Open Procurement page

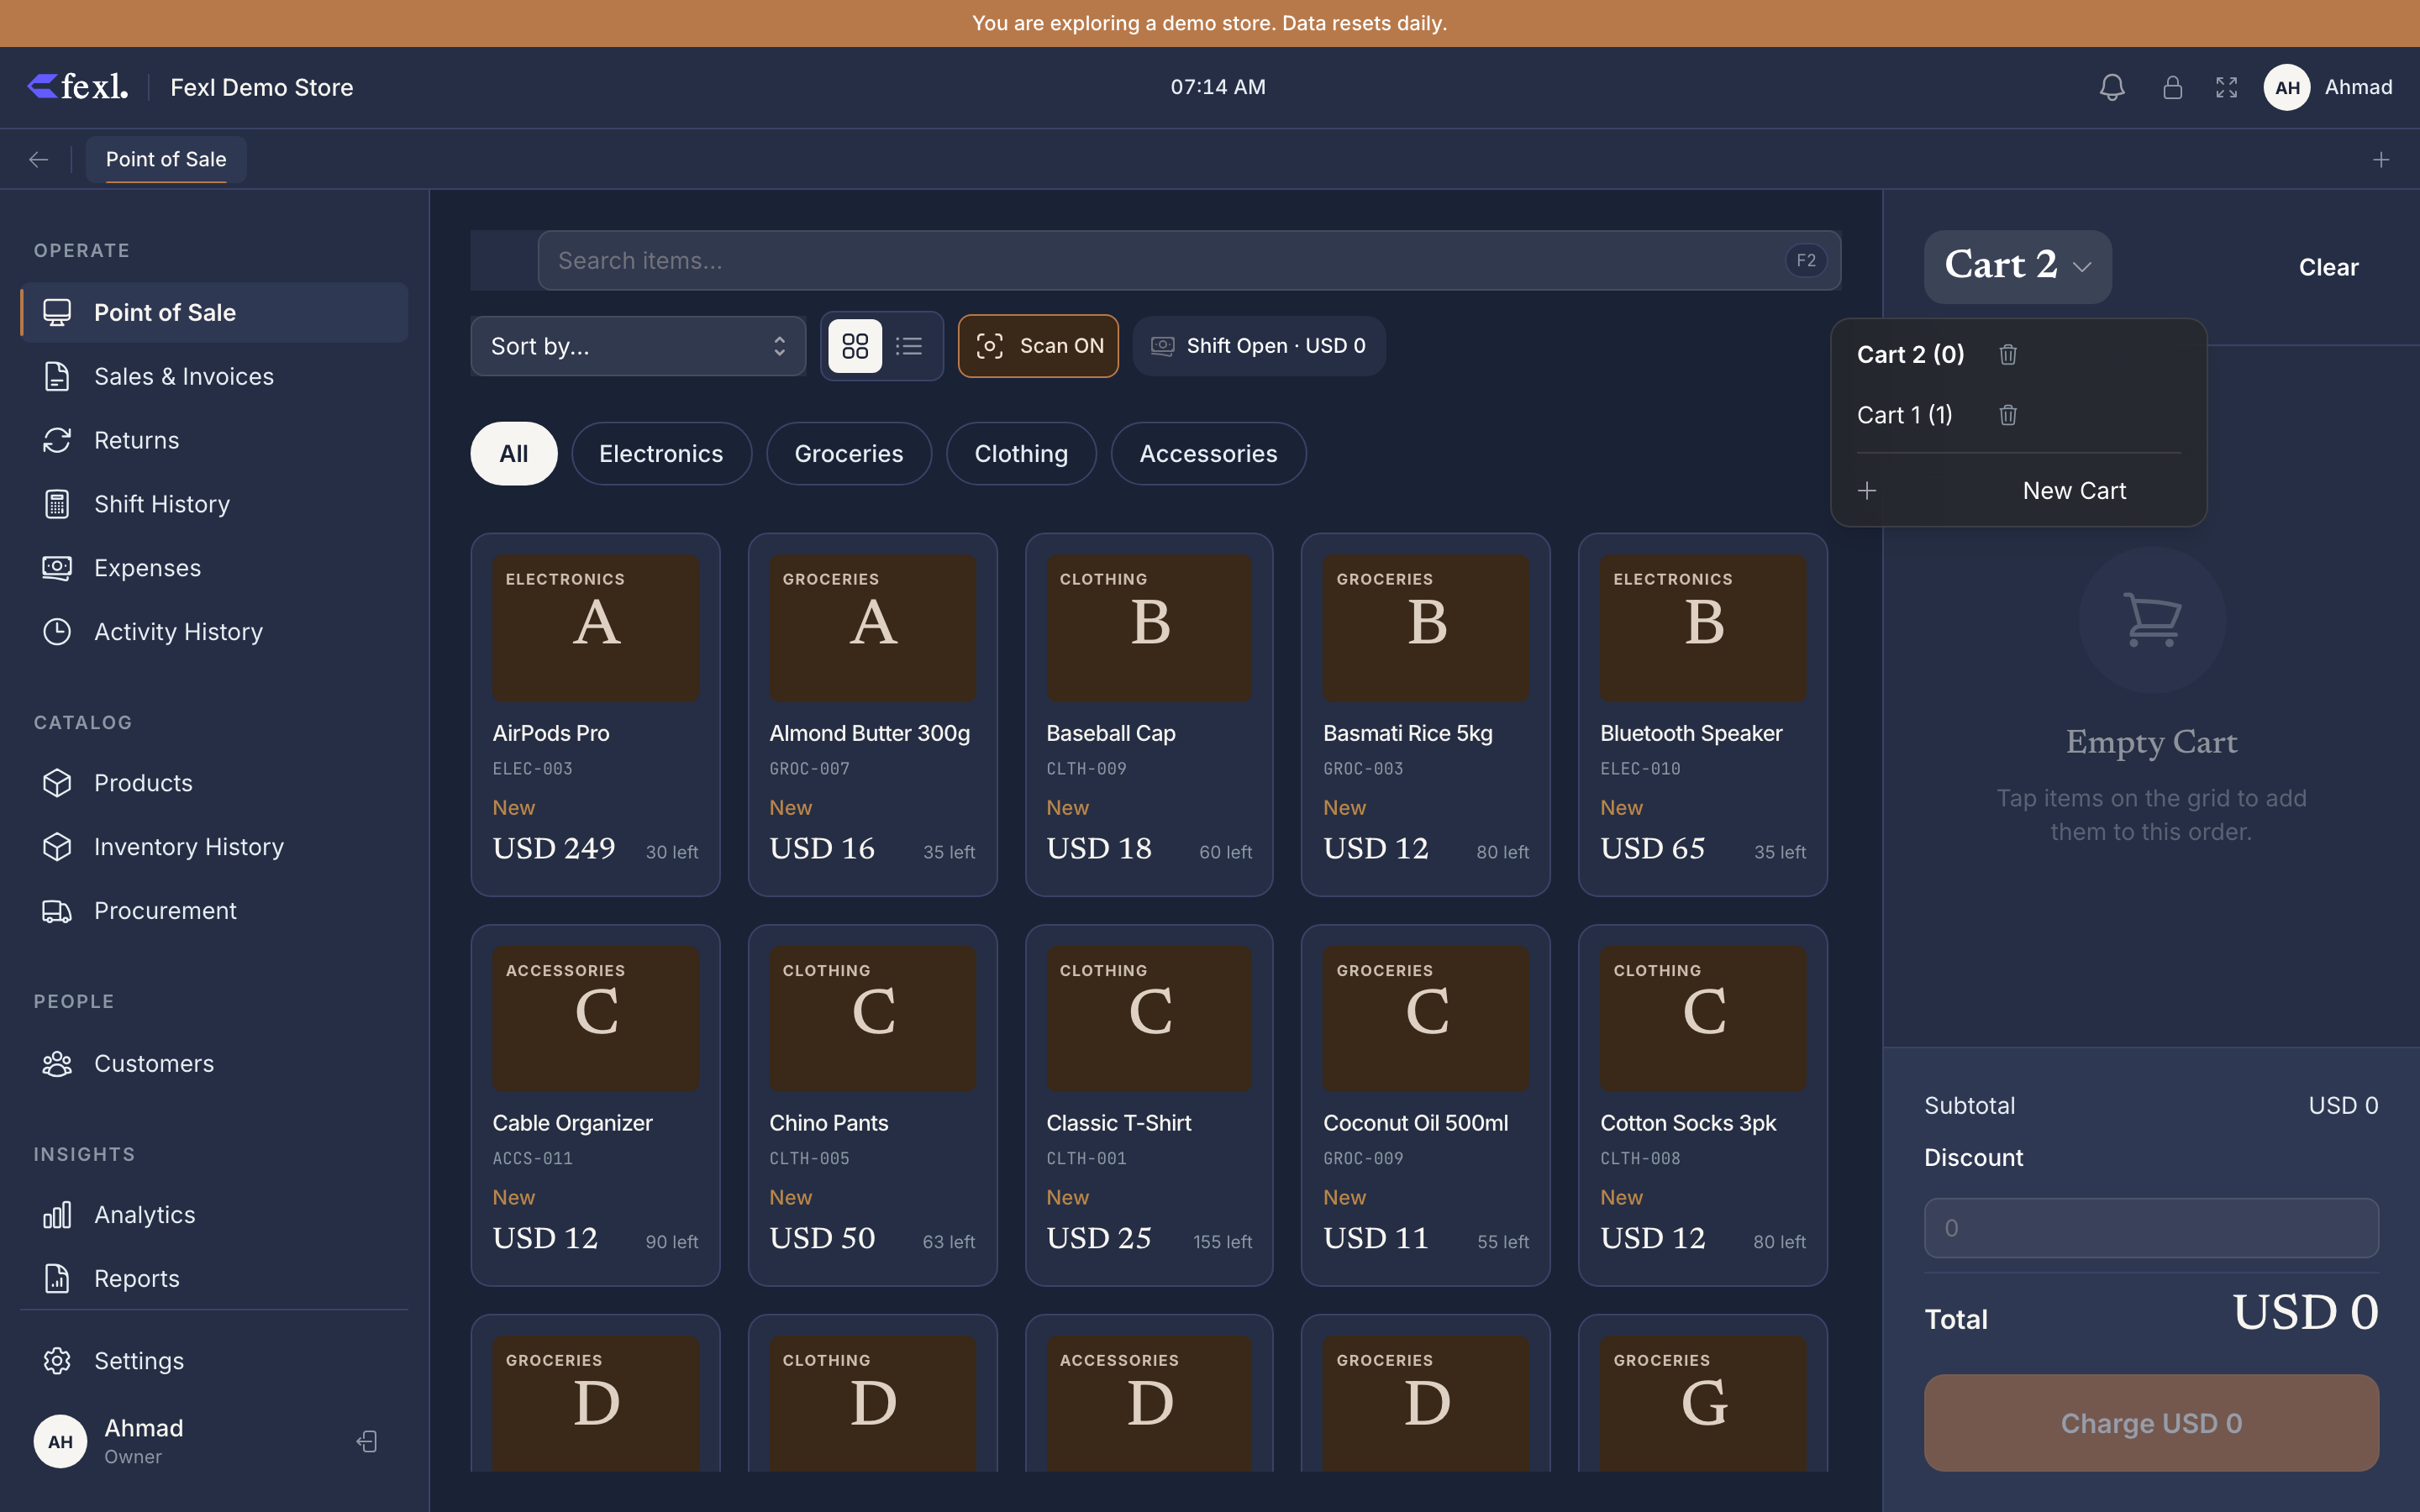click(x=214, y=911)
